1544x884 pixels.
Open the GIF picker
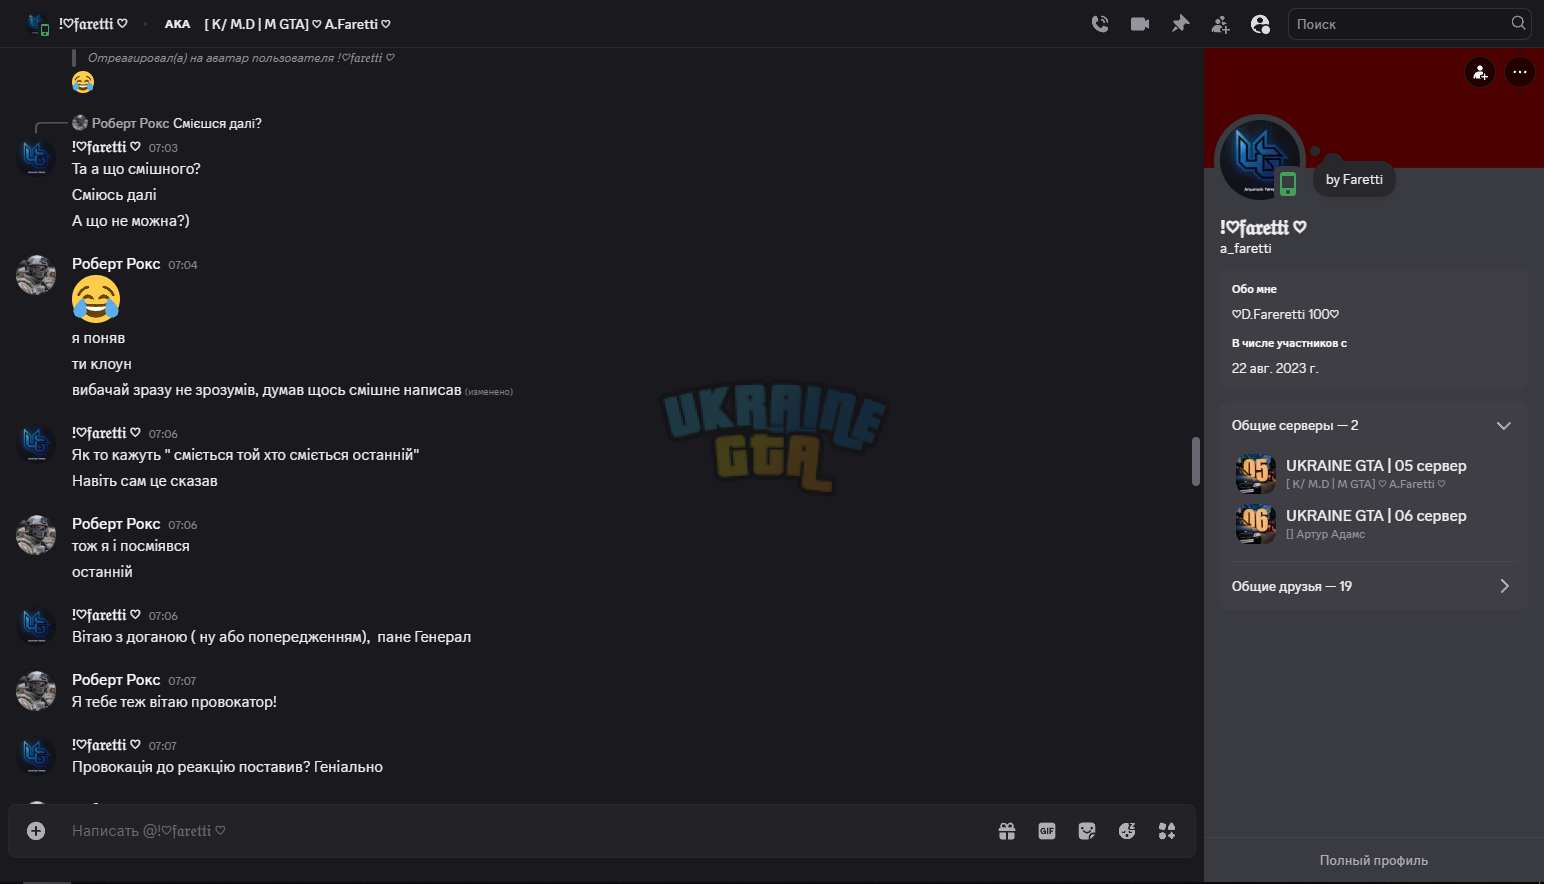(x=1047, y=831)
